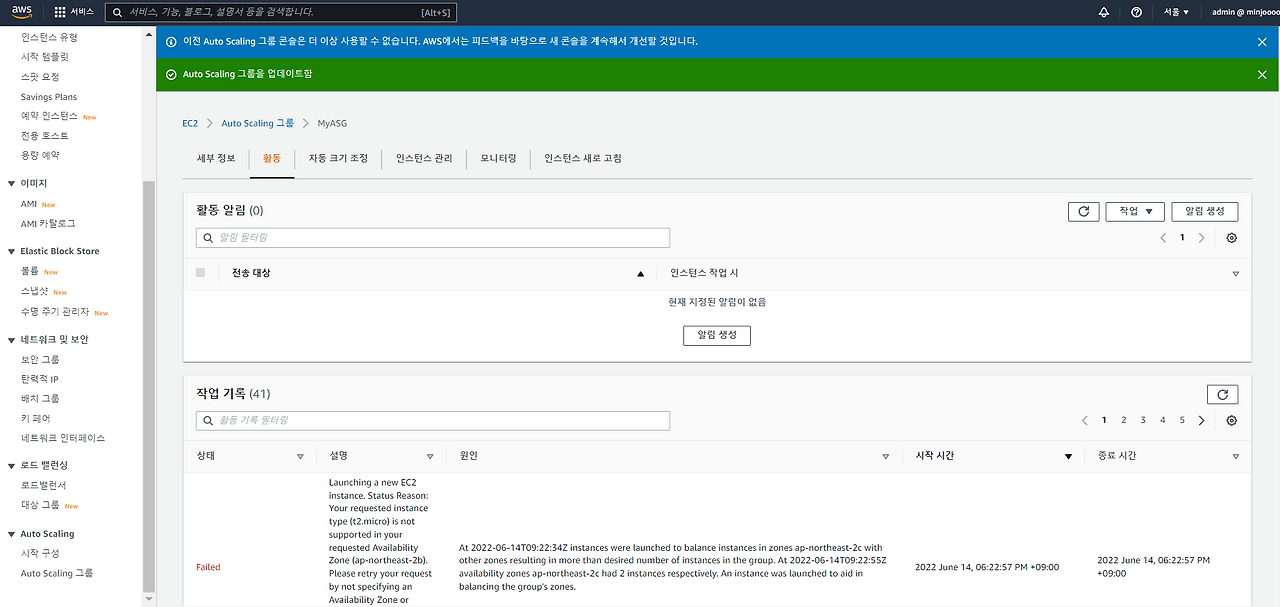Switch to the 세부 정보 tab
The image size is (1280, 607).
[x=216, y=158]
